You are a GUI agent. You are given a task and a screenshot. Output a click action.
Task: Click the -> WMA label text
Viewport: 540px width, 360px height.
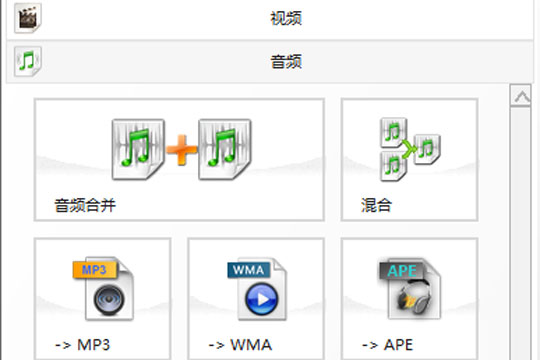click(x=240, y=345)
